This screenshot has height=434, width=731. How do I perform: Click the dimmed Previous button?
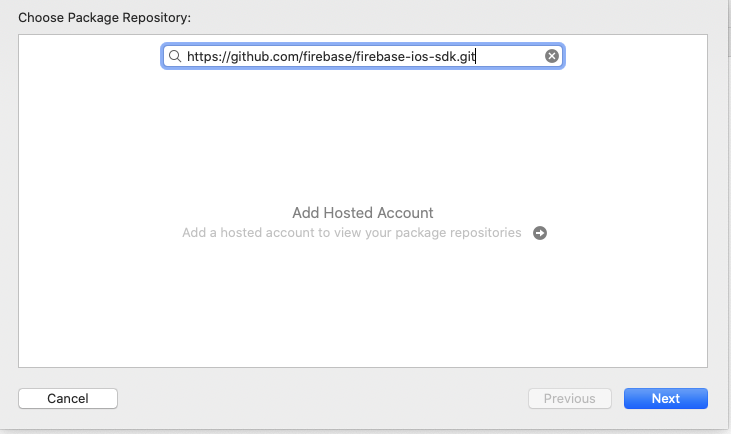coord(569,398)
